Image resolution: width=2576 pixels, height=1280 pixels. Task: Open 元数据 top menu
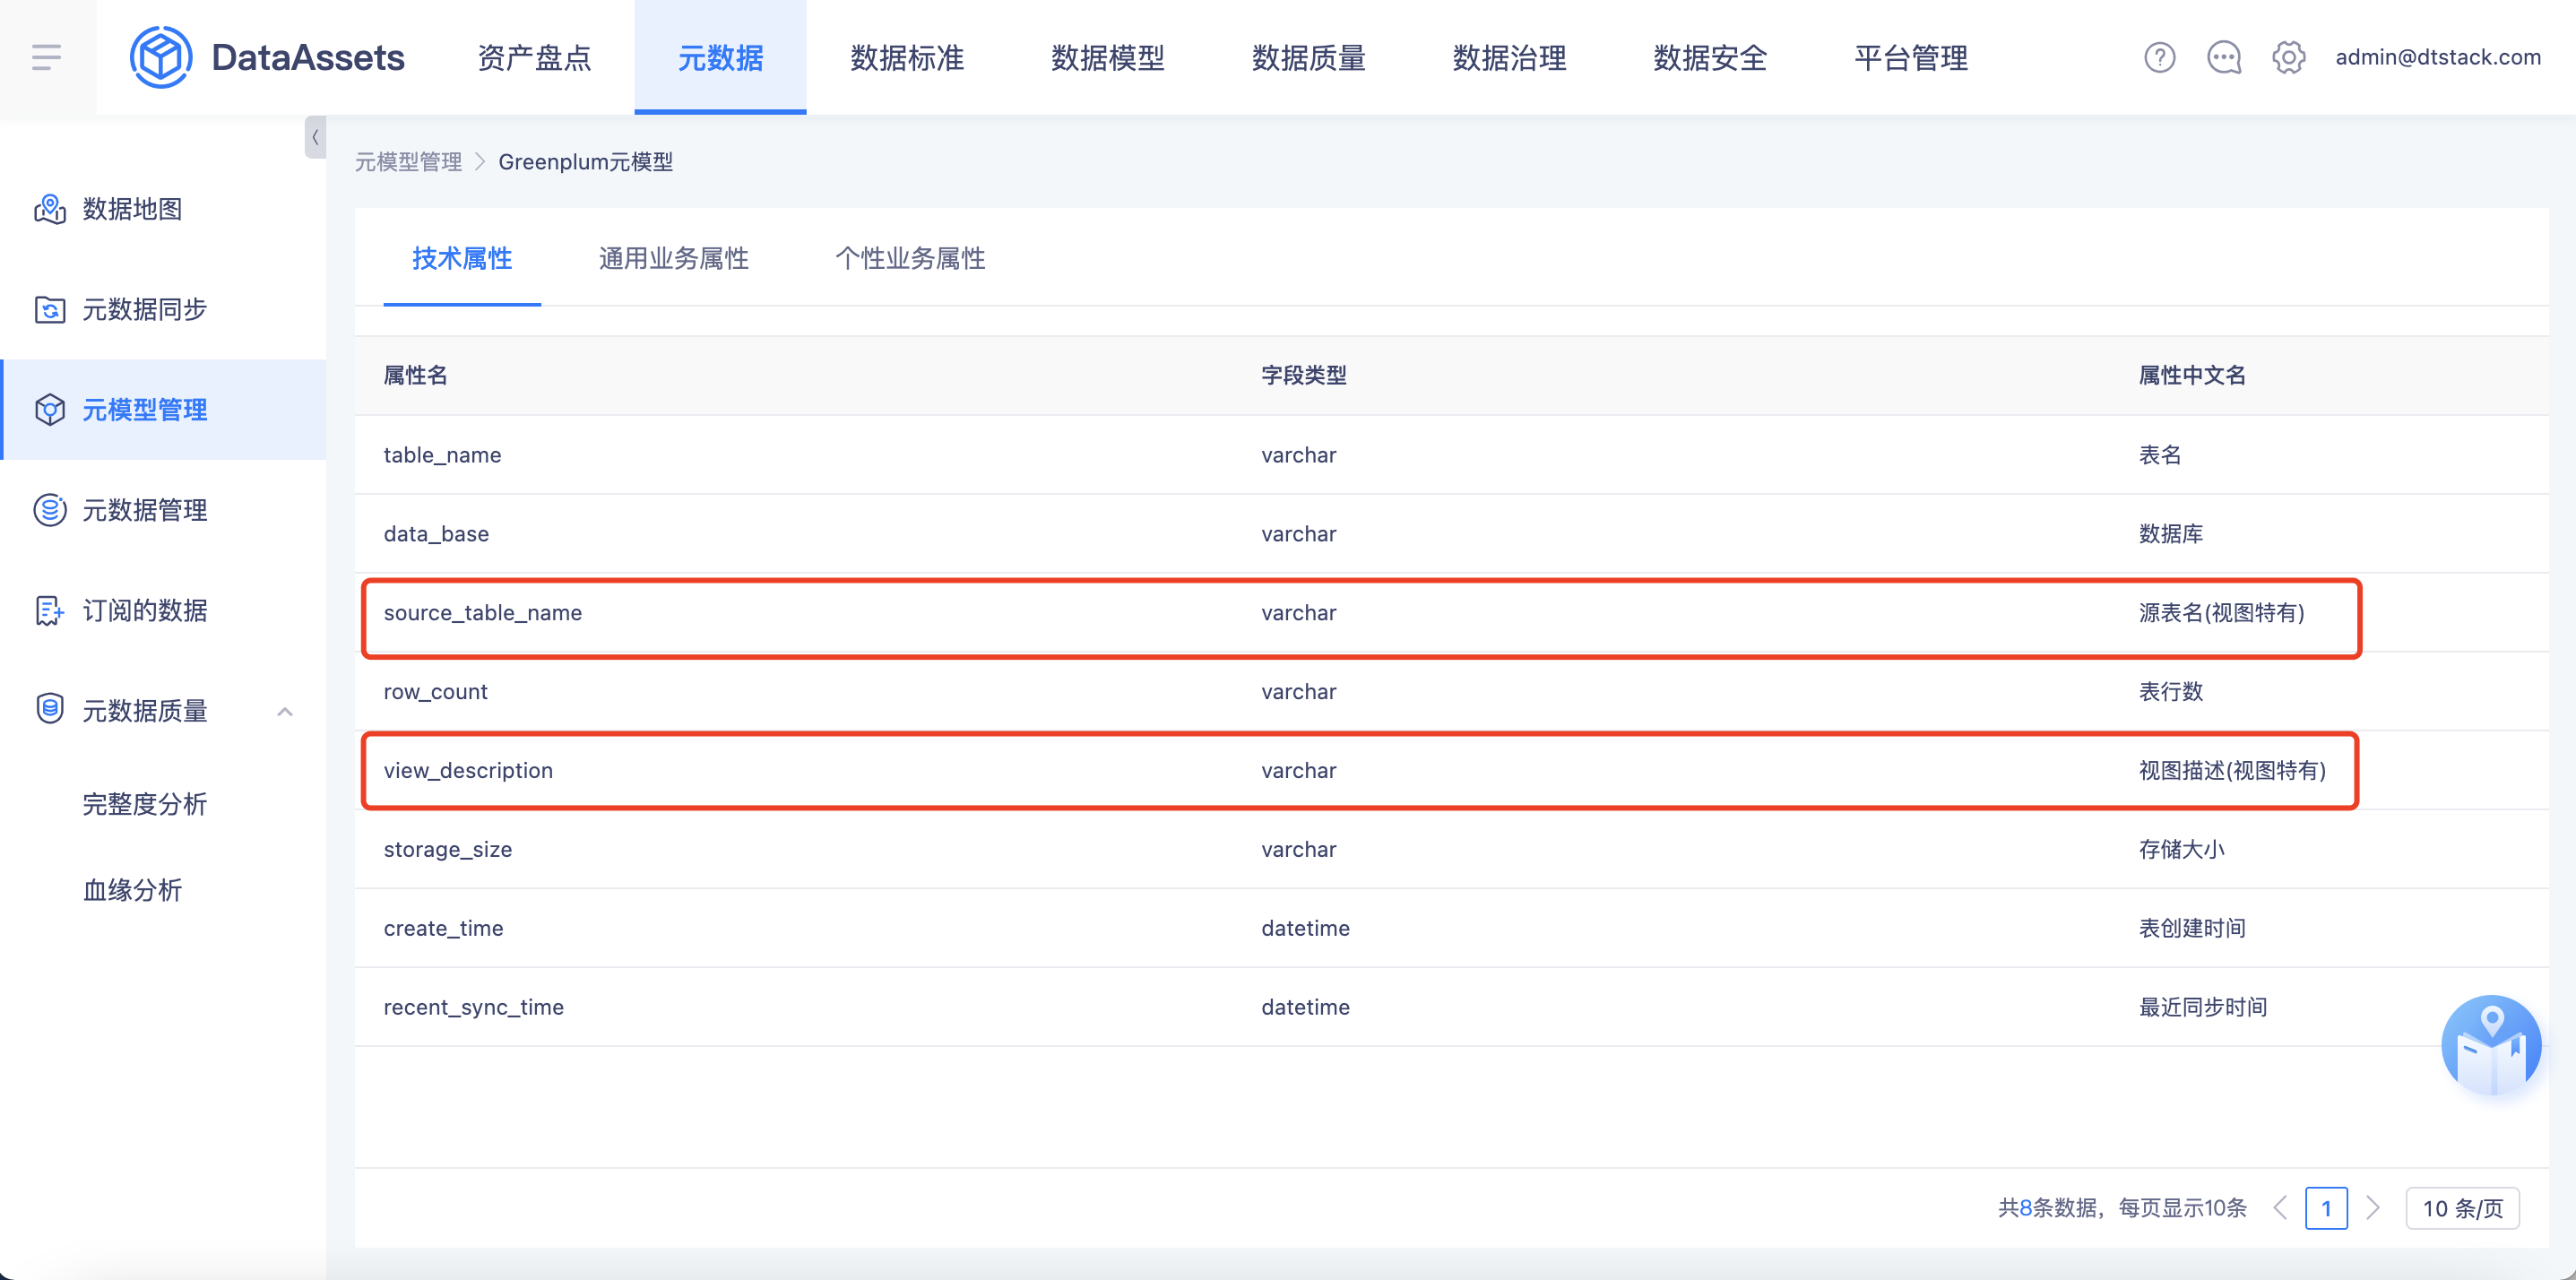pyautogui.click(x=720, y=57)
